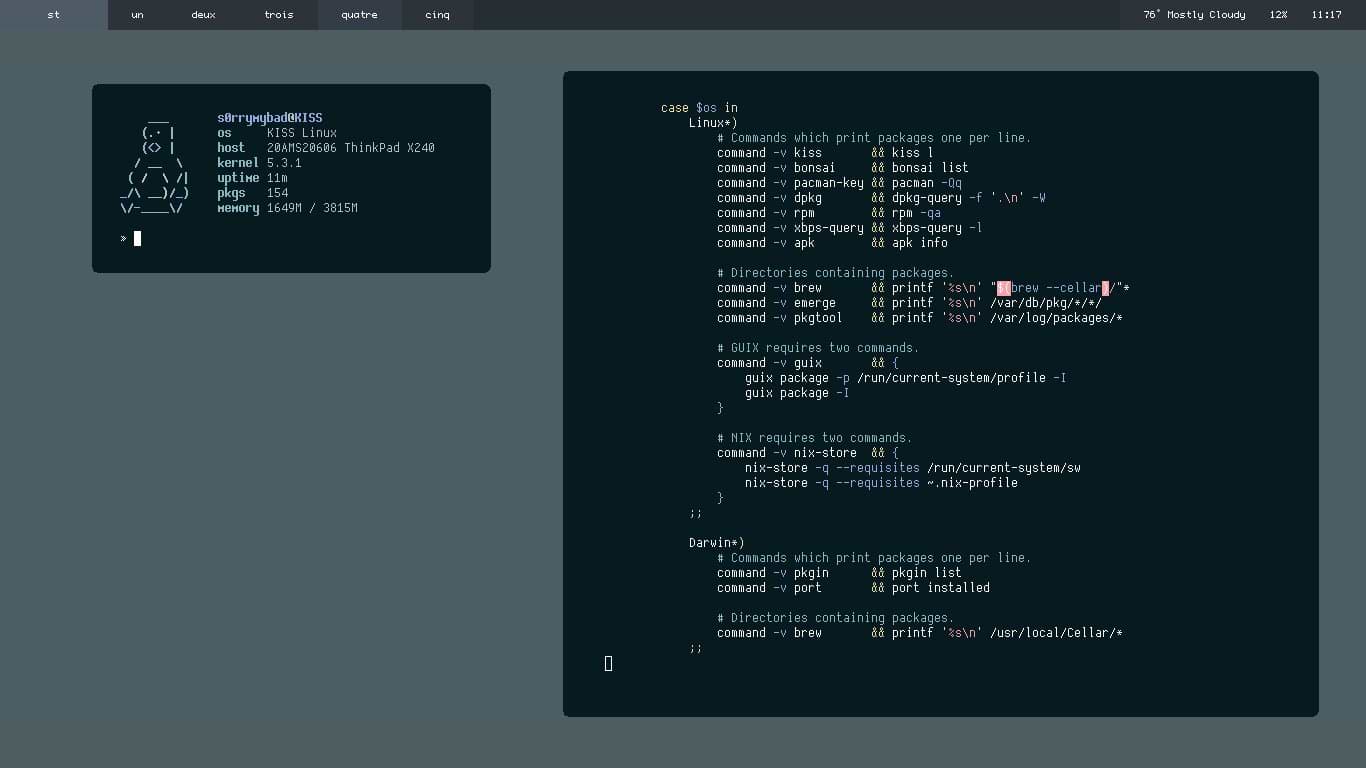
Task: Switch to the 'un' workspace tab
Action: coord(137,15)
